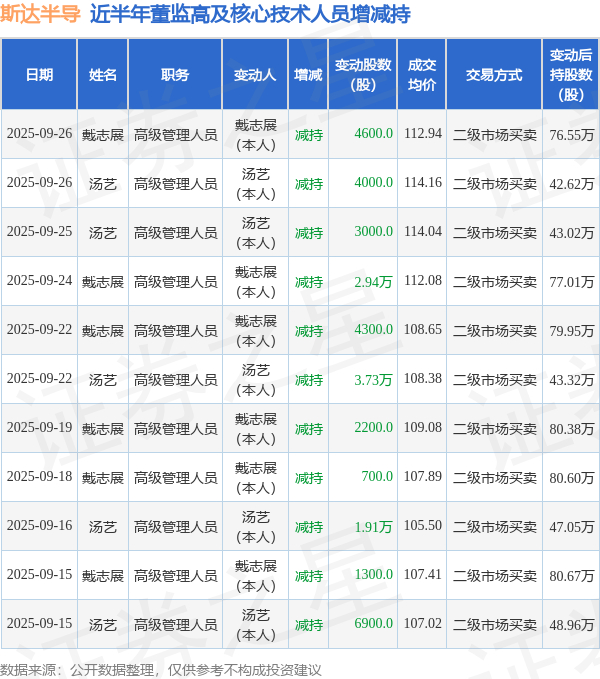Click the 变动人 column header
The height and width of the screenshot is (679, 600).
[x=255, y=74]
